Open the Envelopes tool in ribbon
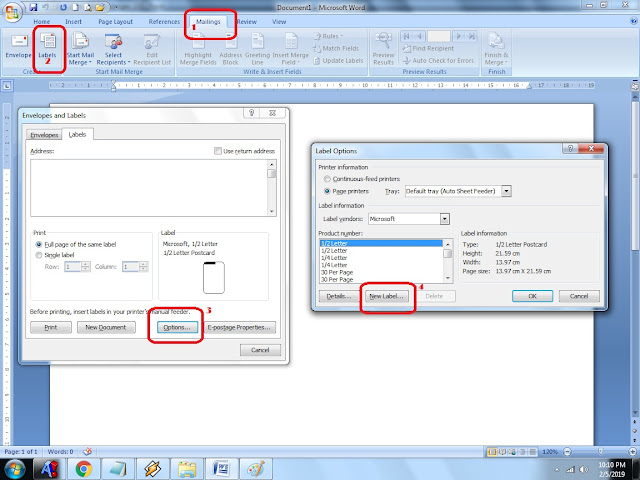Image resolution: width=640 pixels, height=480 pixels. click(18, 46)
